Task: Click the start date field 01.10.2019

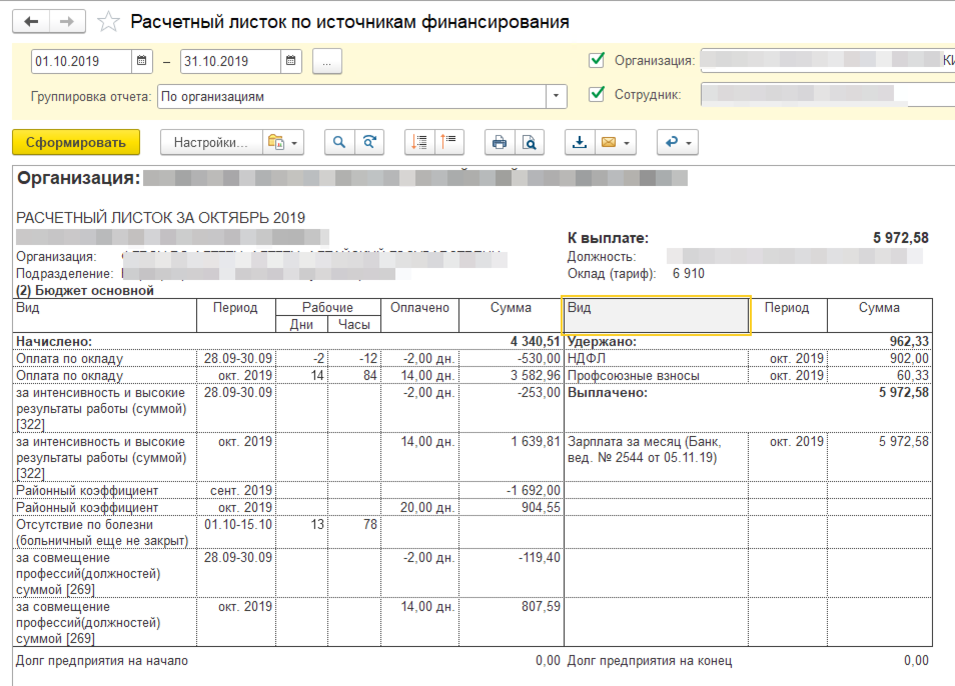Action: pyautogui.click(x=82, y=62)
